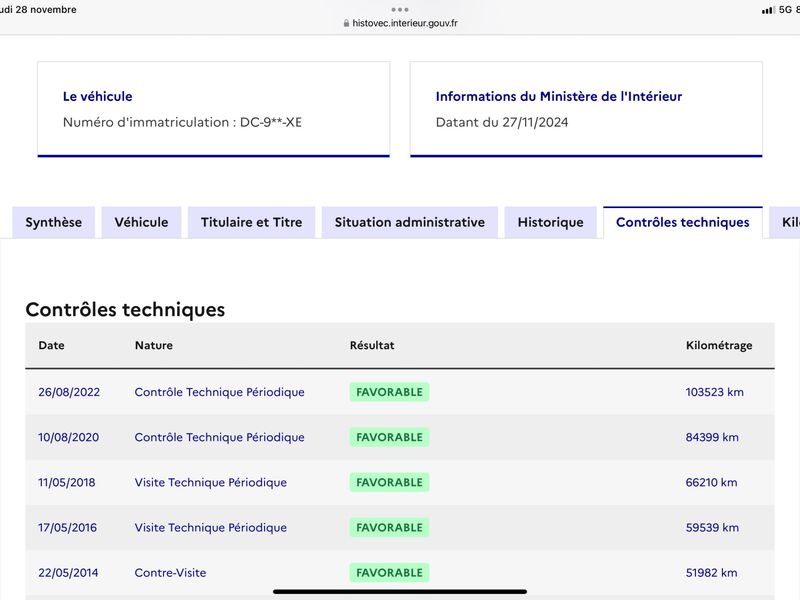The image size is (800, 600).
Task: Select the Situation administrative tab
Action: click(410, 222)
